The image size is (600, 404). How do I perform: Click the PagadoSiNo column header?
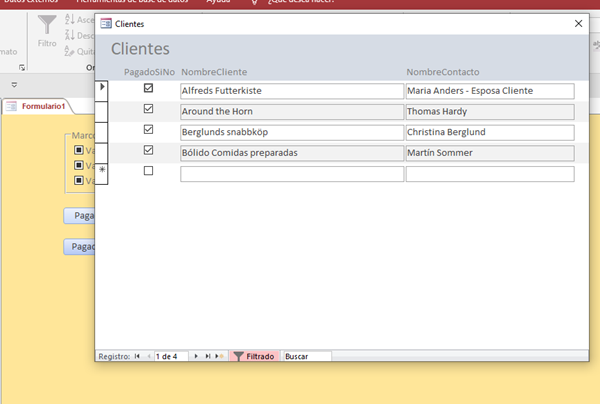tap(149, 72)
